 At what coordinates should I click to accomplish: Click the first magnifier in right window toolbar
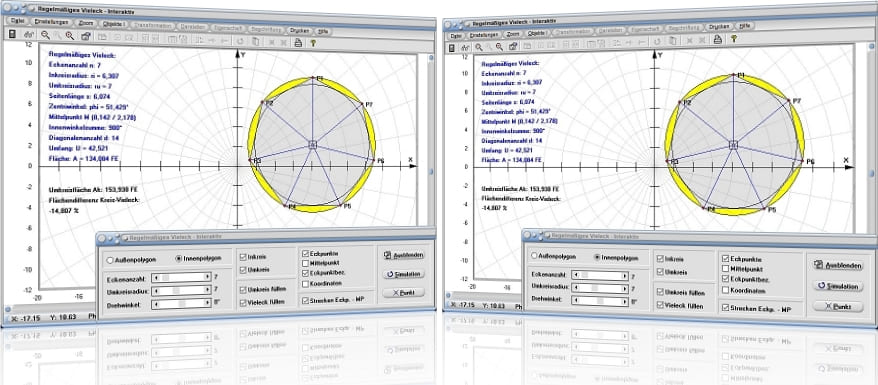tap(479, 47)
